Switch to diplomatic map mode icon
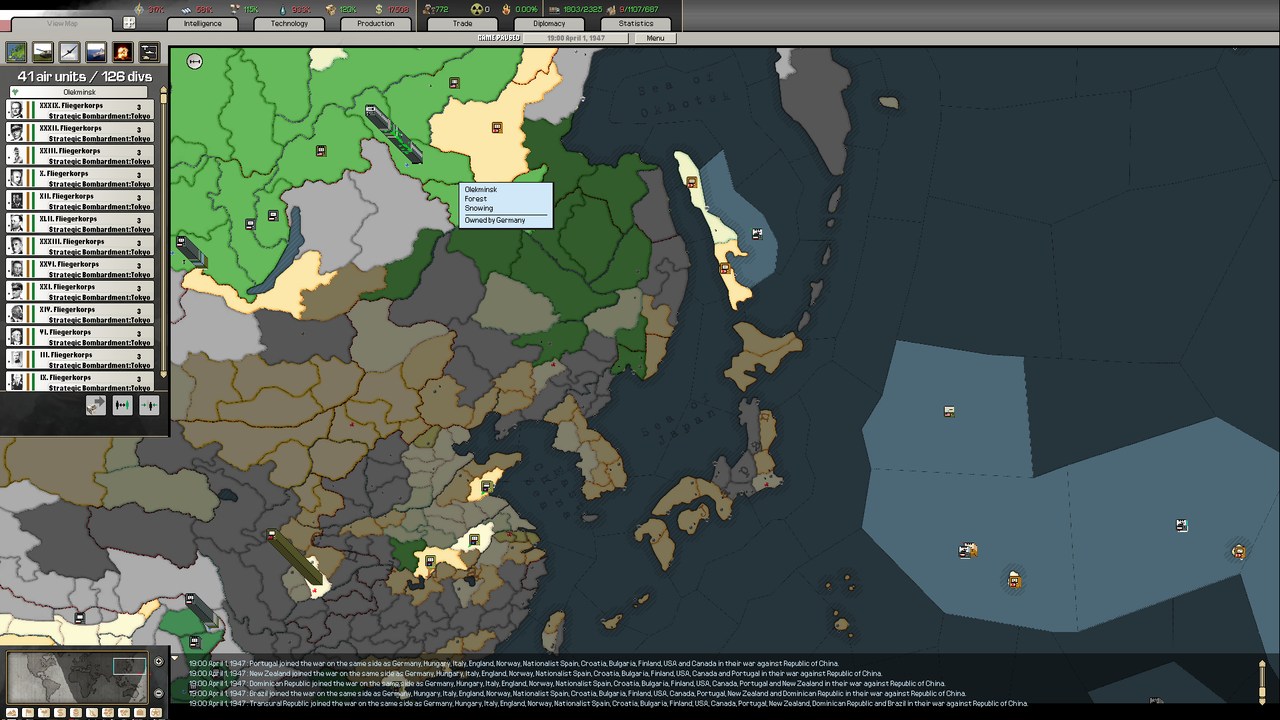This screenshot has width=1280, height=720. coord(124,712)
